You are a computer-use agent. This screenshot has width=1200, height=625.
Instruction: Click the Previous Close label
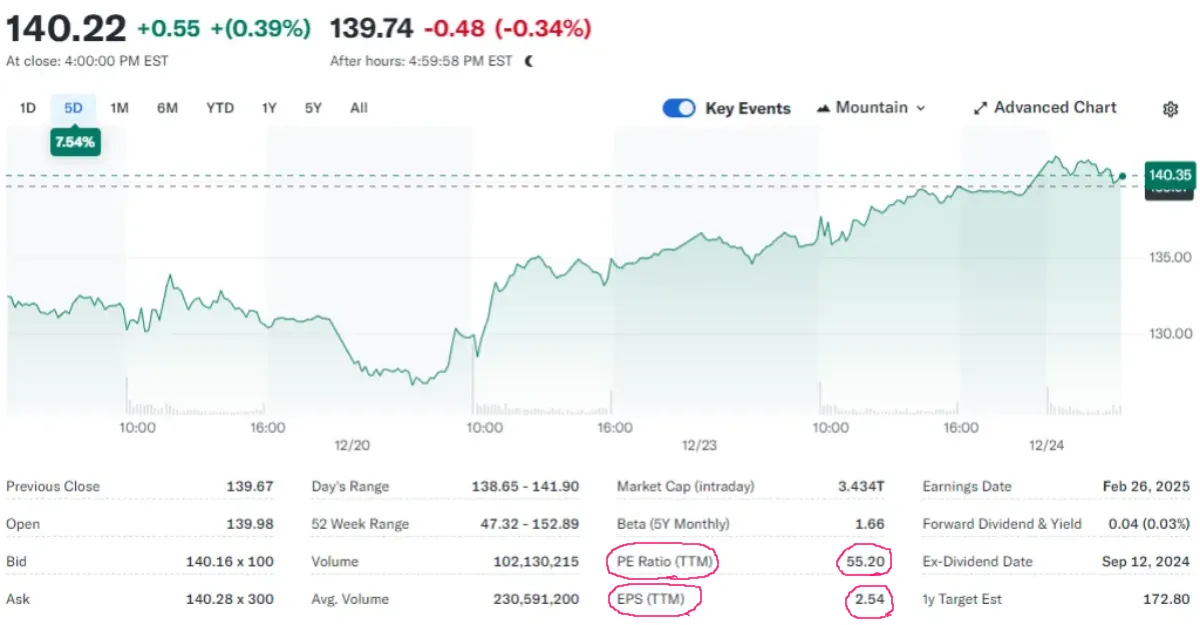(x=53, y=487)
